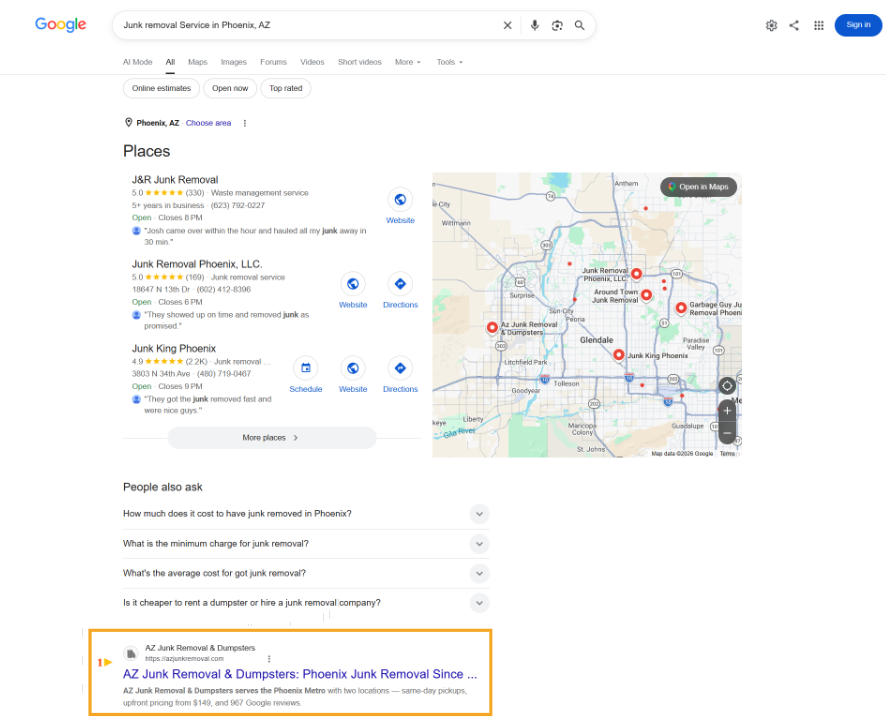The height and width of the screenshot is (723, 886).
Task: Click the map Terms link
Action: tap(727, 454)
